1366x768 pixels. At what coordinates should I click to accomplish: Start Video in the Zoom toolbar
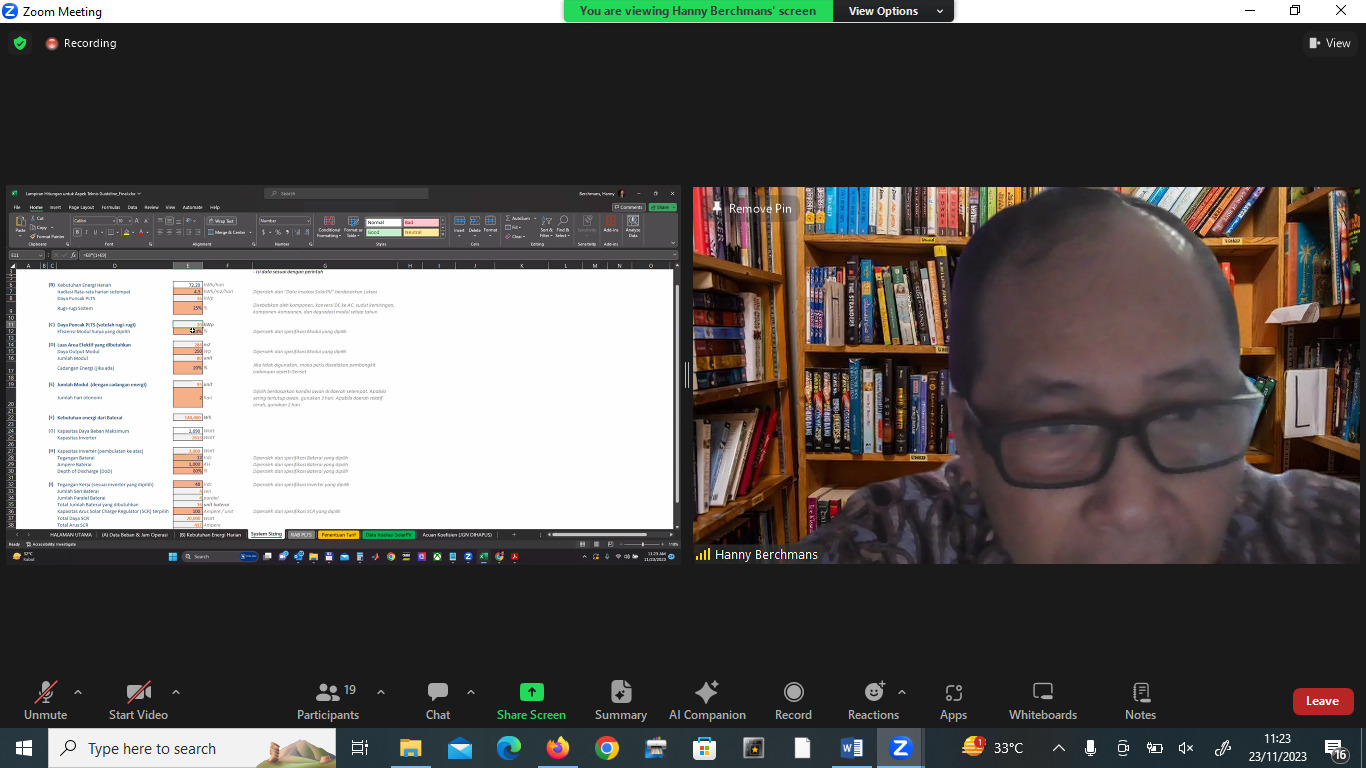138,700
